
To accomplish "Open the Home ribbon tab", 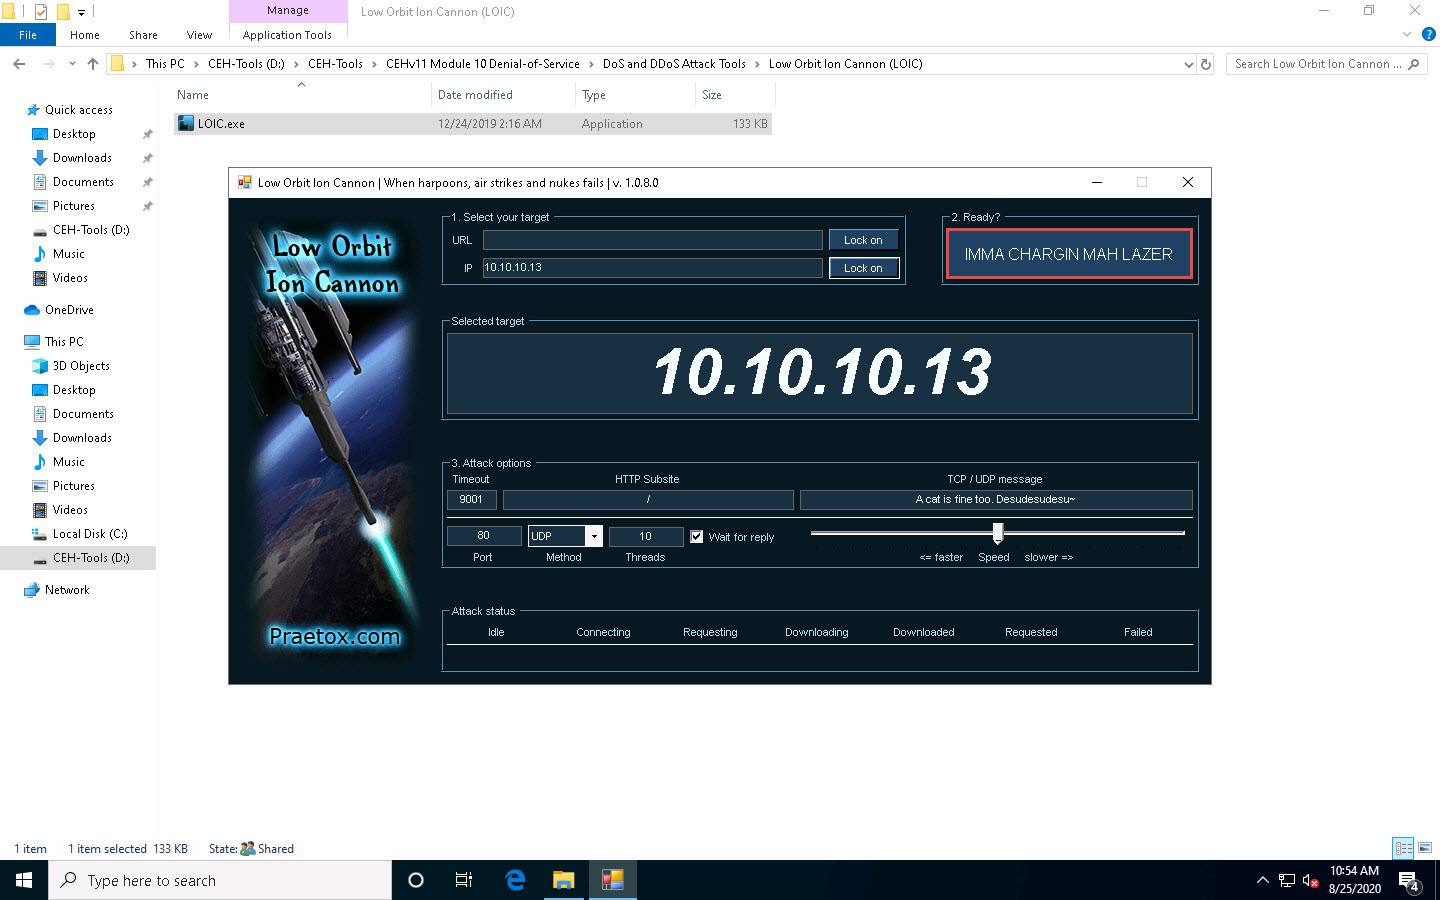I will [85, 35].
